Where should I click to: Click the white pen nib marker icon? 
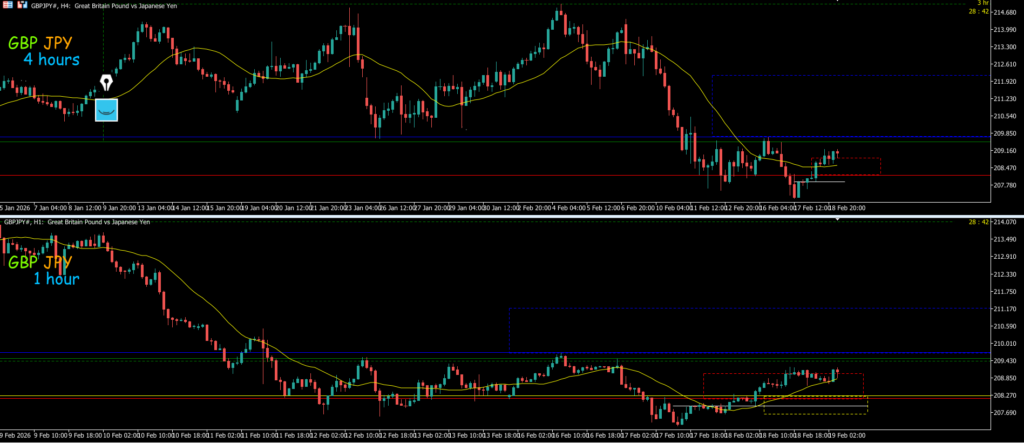pos(106,82)
